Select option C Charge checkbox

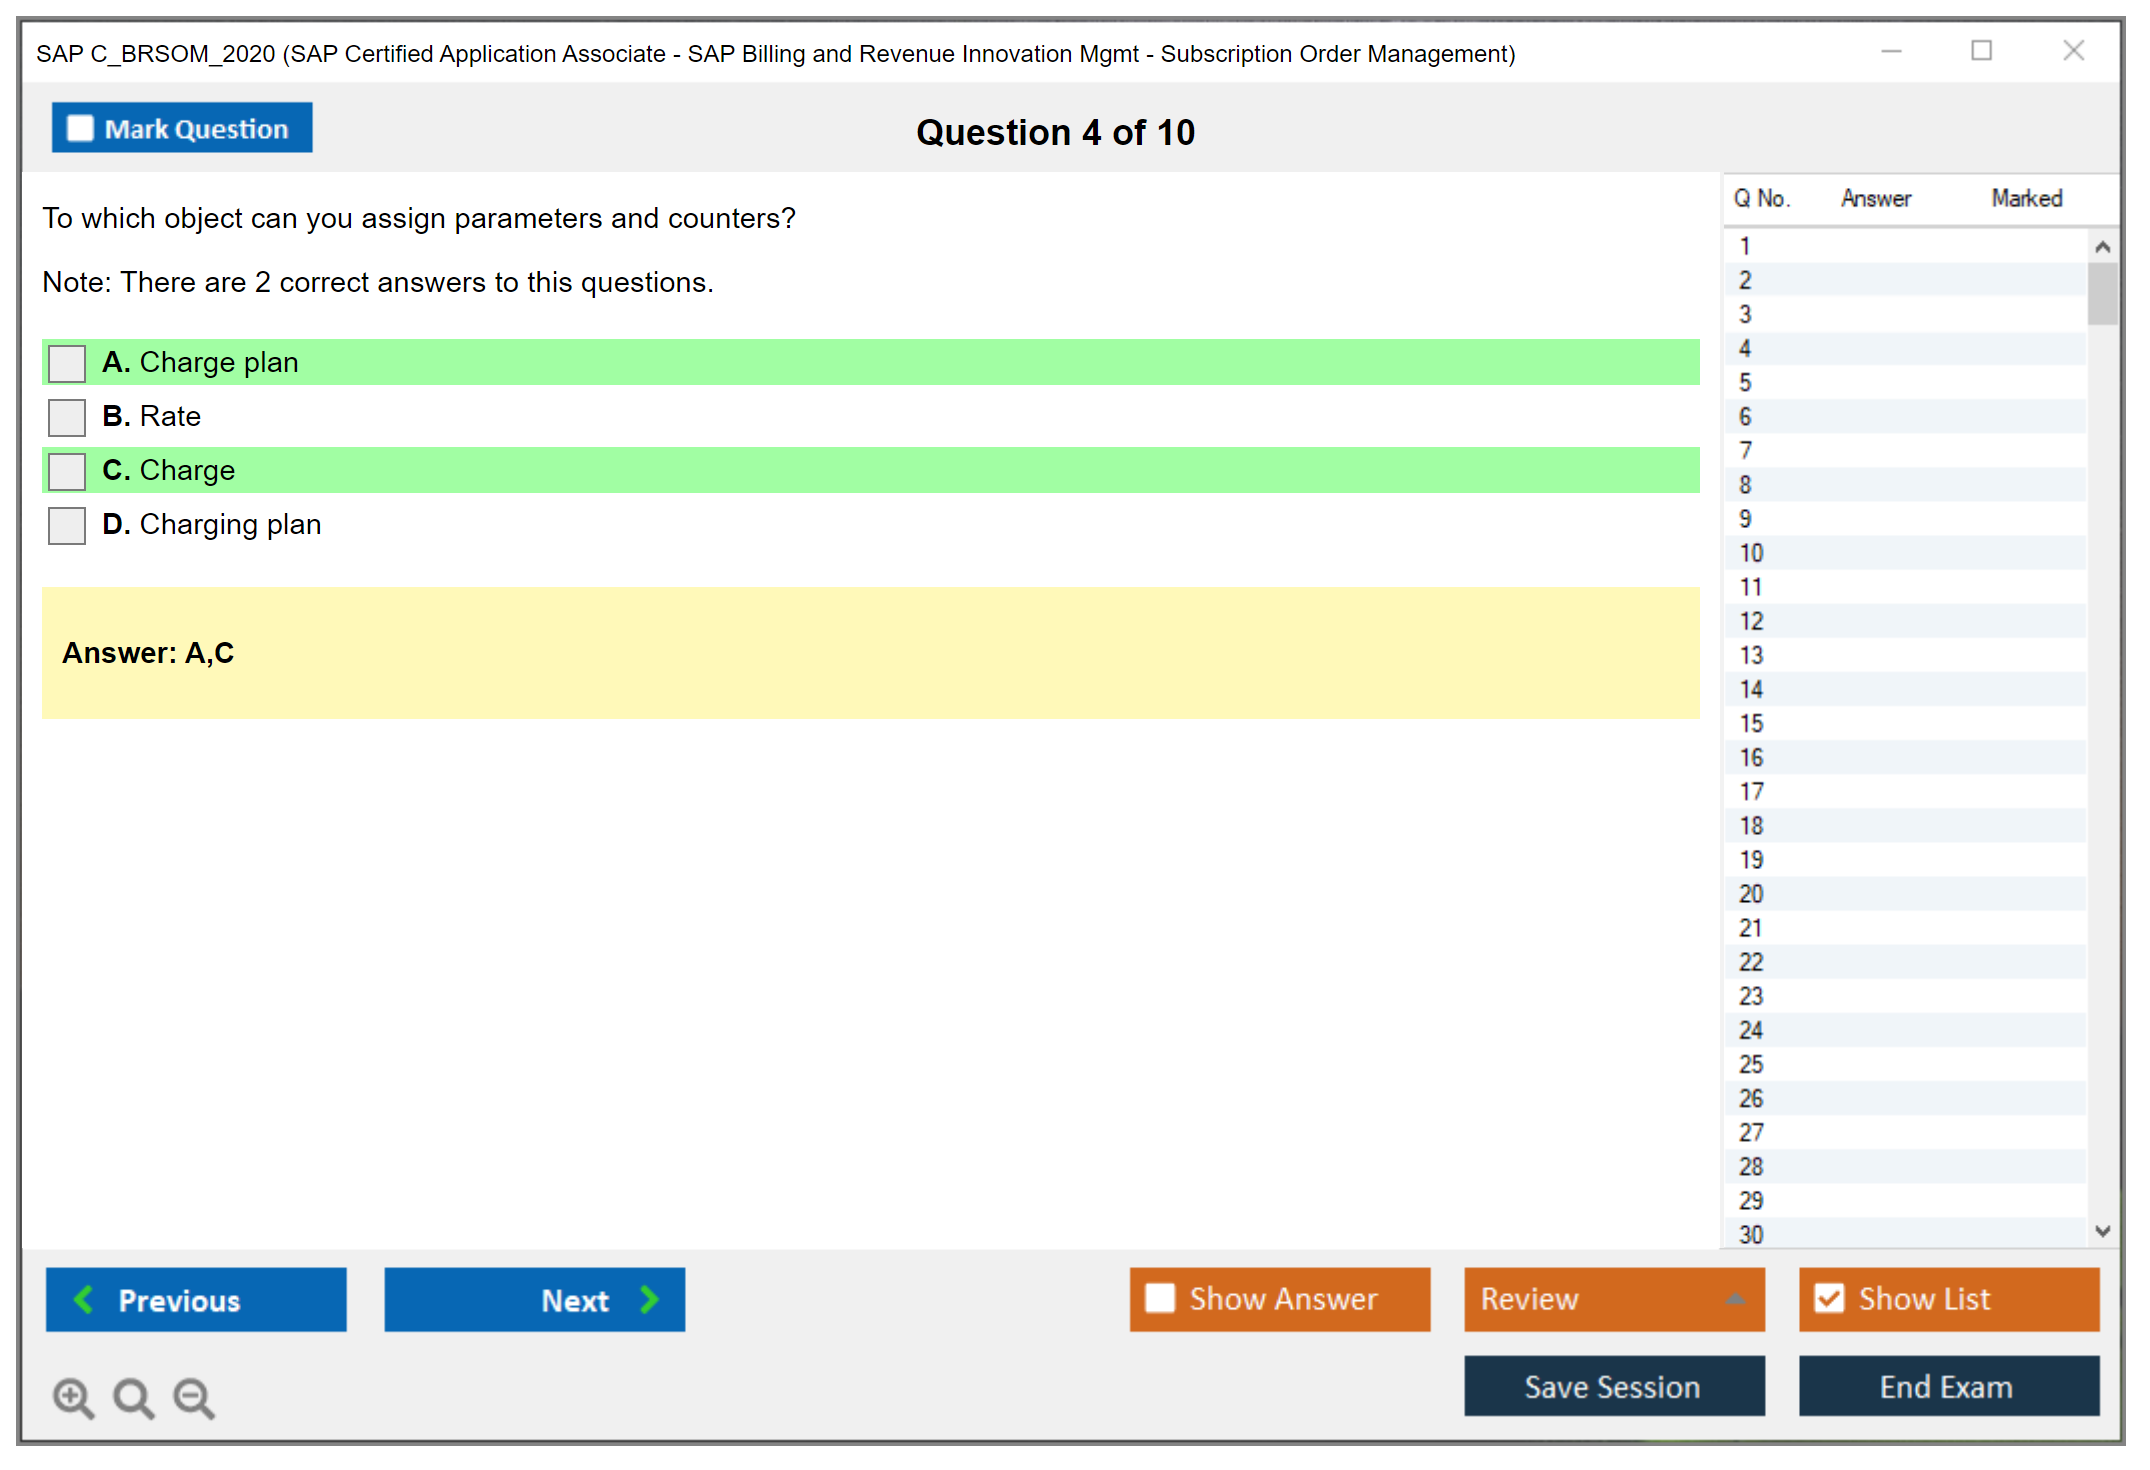[x=67, y=471]
